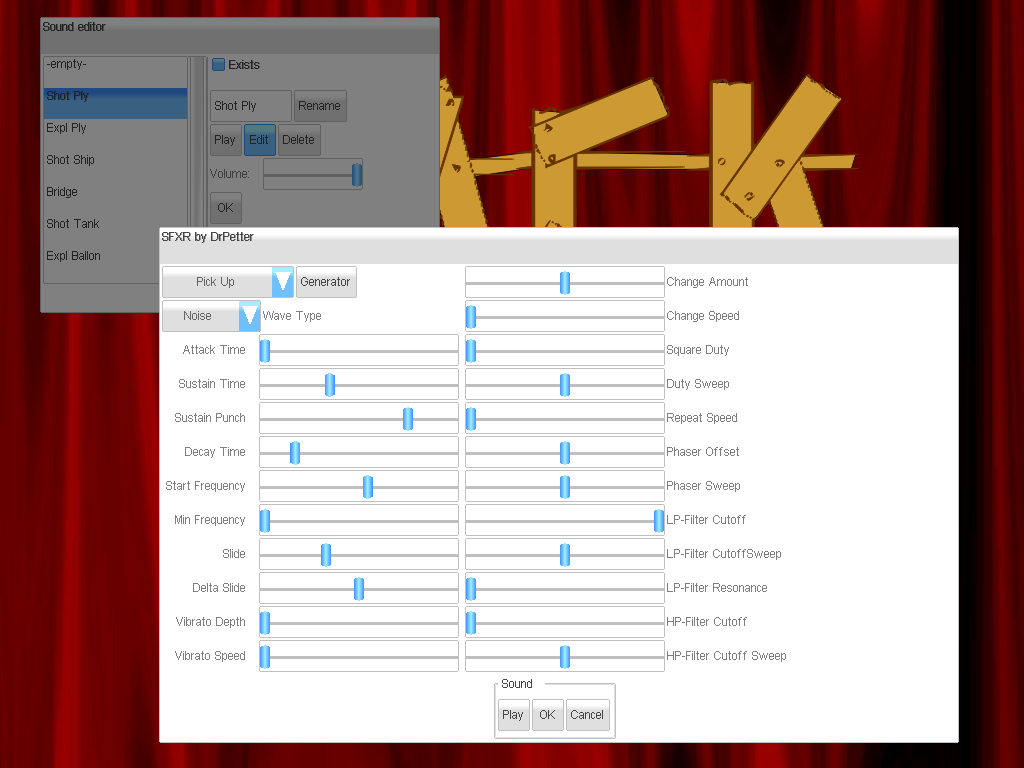
Task: Click Play button in Sound editor window
Action: (x=225, y=140)
